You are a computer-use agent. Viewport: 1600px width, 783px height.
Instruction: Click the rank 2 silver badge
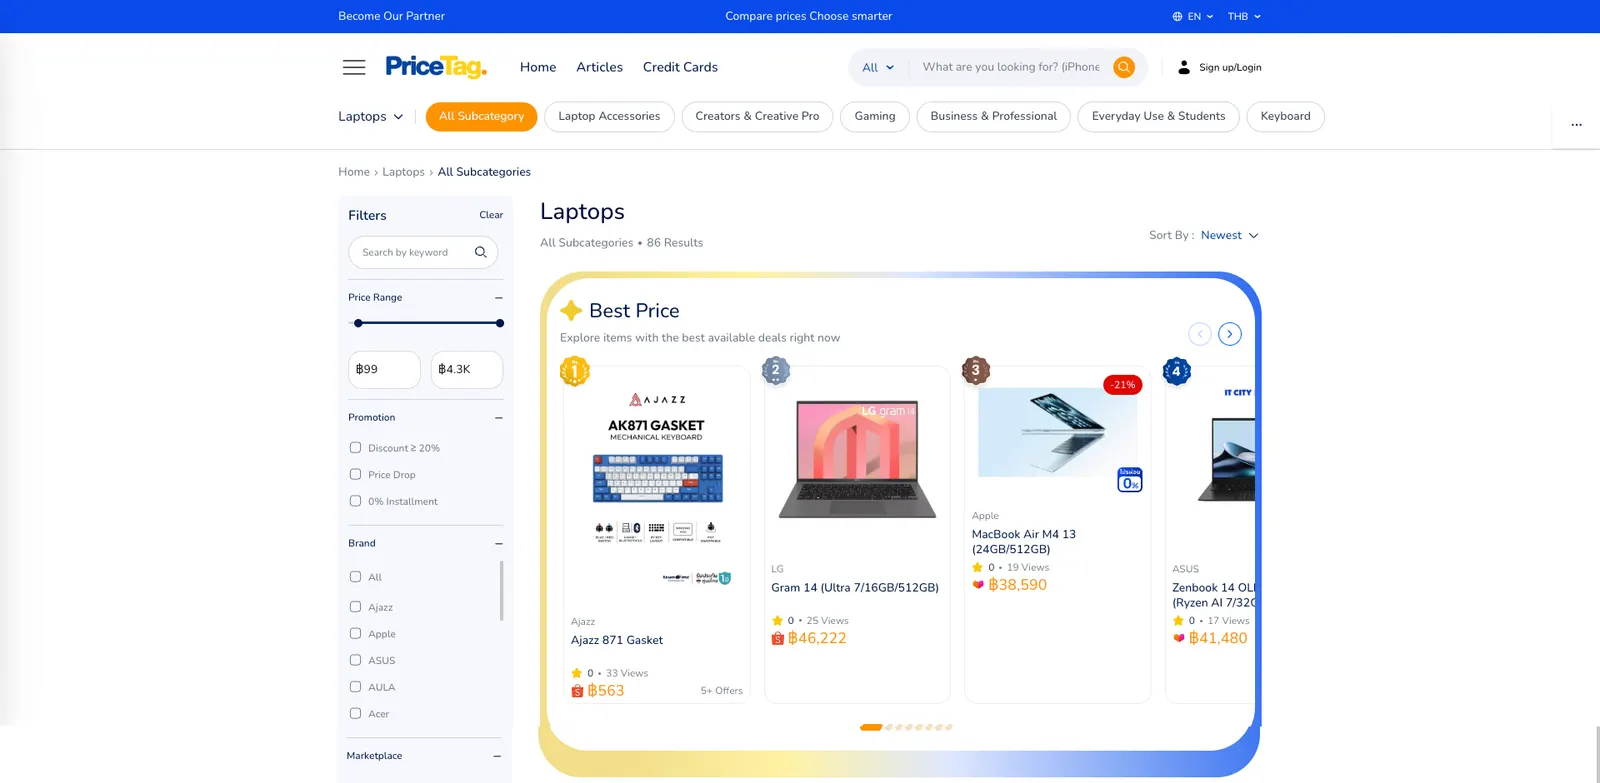[776, 371]
